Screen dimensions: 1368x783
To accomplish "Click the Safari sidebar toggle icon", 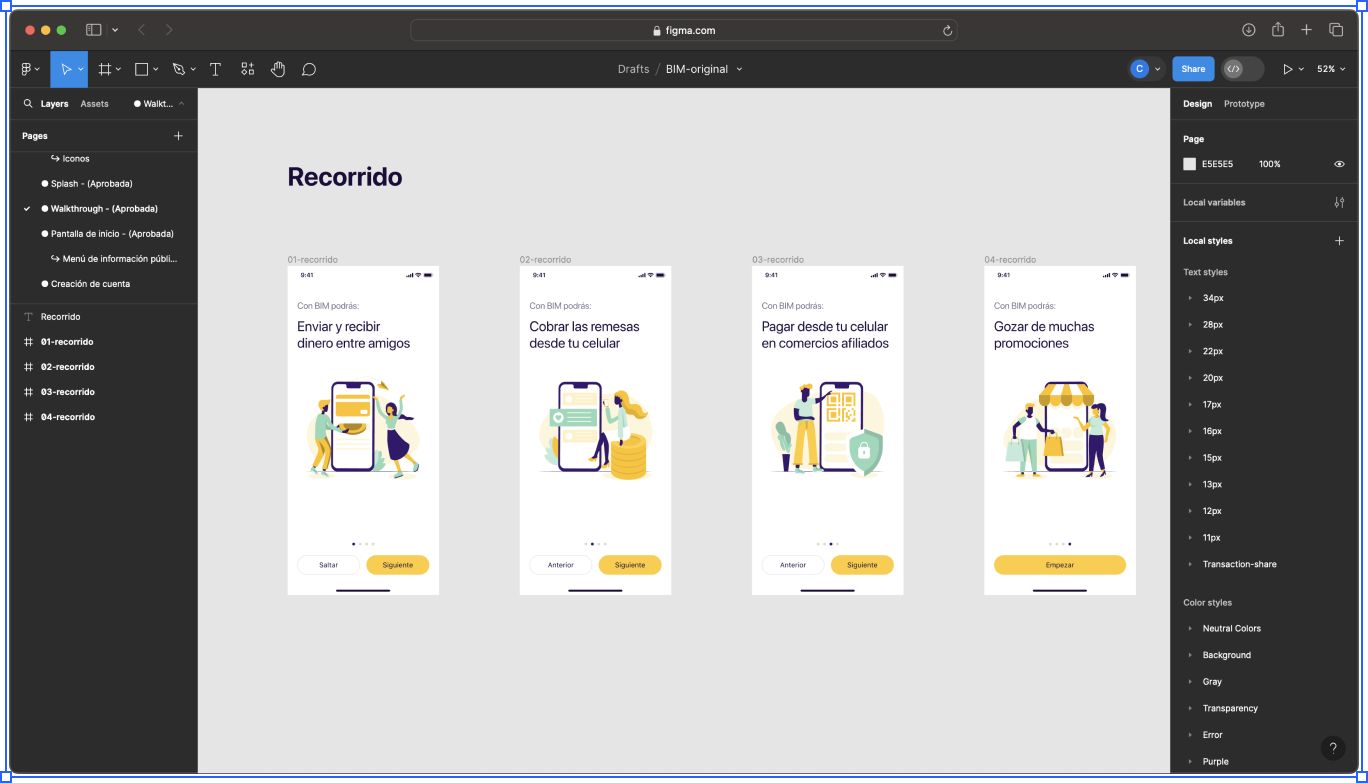I will (x=94, y=30).
